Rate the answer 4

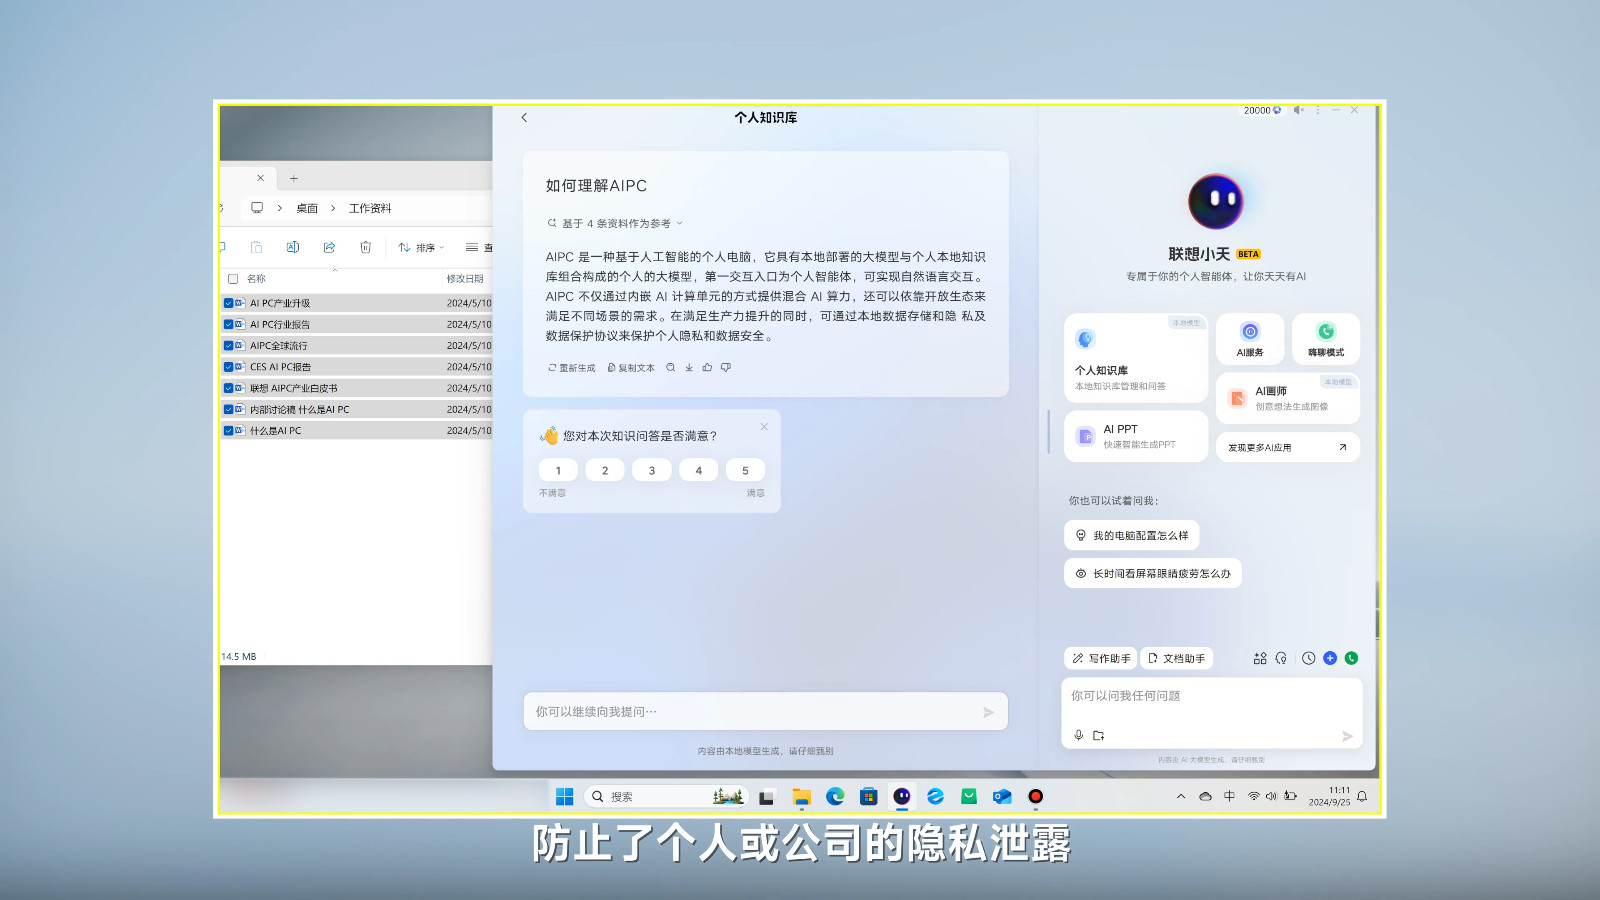tap(698, 470)
